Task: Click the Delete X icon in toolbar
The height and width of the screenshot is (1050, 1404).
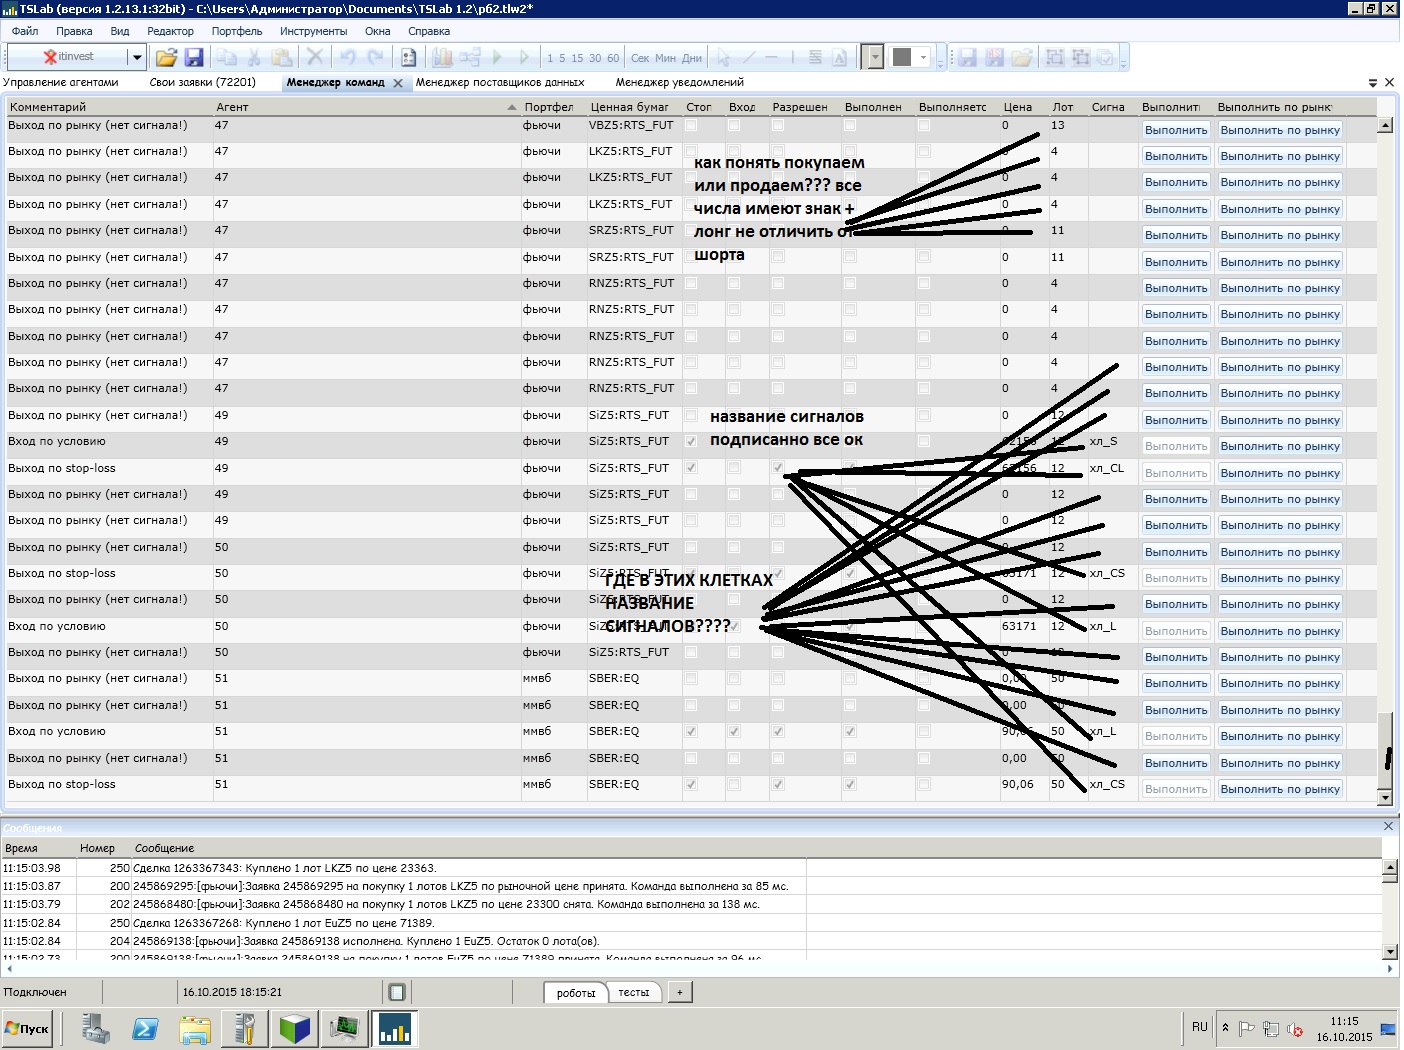Action: coord(314,57)
